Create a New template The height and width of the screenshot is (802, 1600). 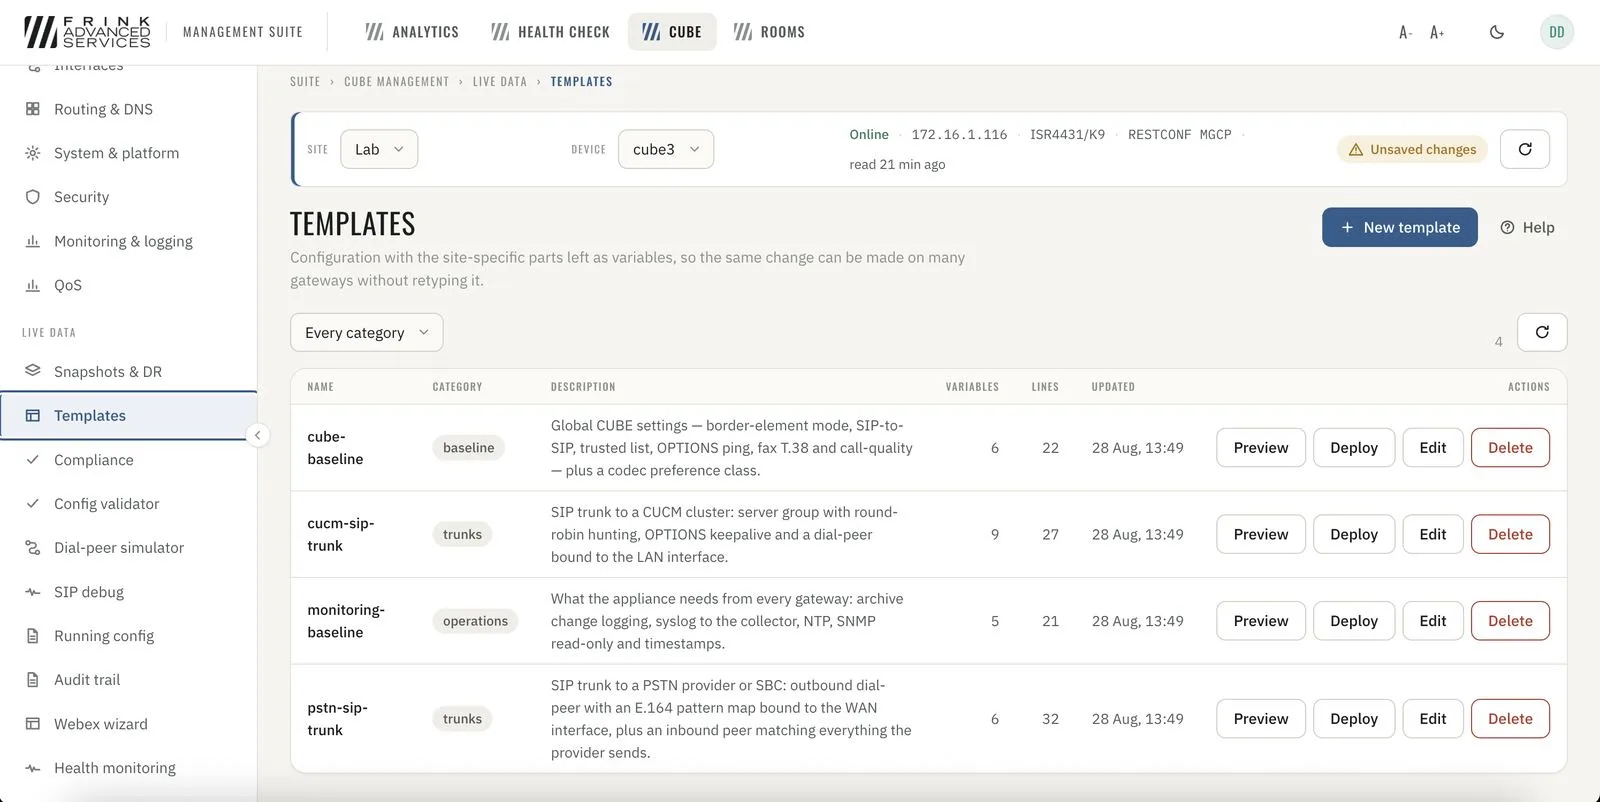pyautogui.click(x=1400, y=227)
